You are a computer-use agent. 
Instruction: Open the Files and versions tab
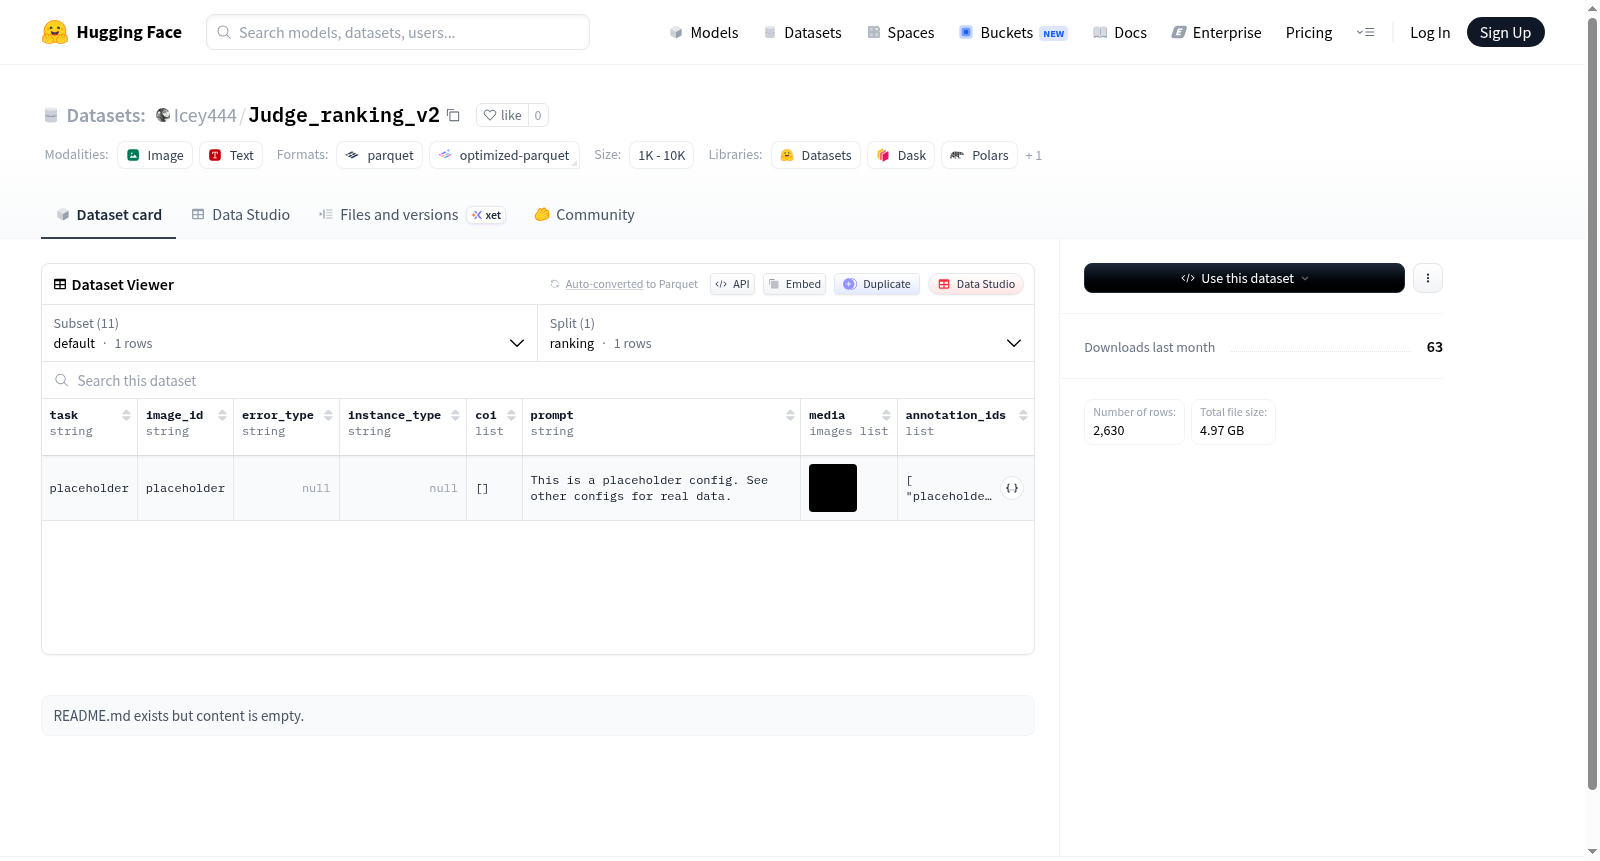pyautogui.click(x=412, y=215)
